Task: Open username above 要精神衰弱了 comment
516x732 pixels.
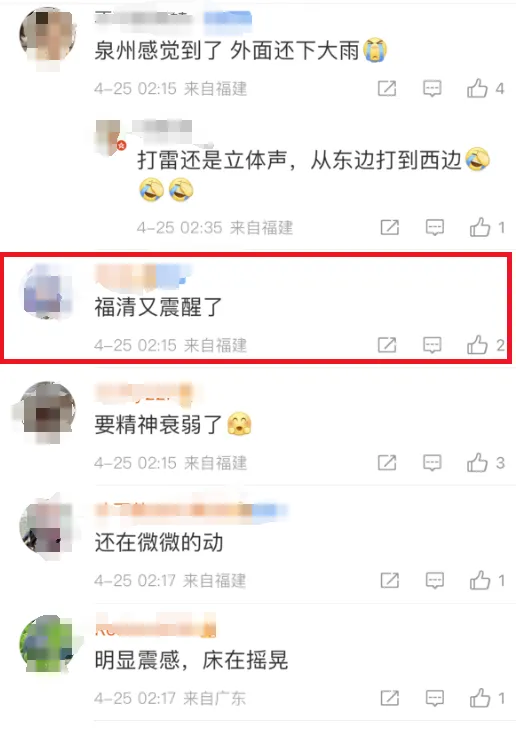Action: [x=144, y=393]
